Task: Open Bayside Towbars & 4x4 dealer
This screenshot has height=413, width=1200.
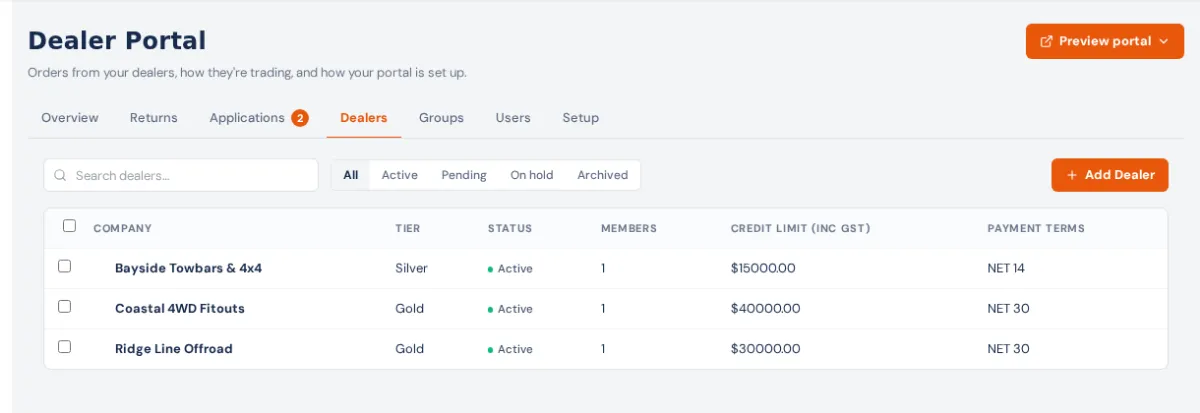Action: (188, 268)
